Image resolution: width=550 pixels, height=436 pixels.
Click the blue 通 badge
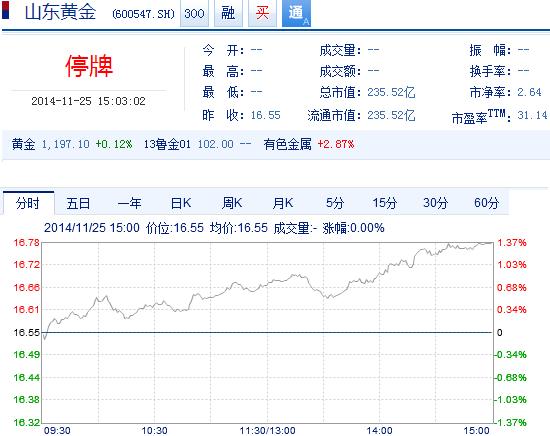click(296, 13)
